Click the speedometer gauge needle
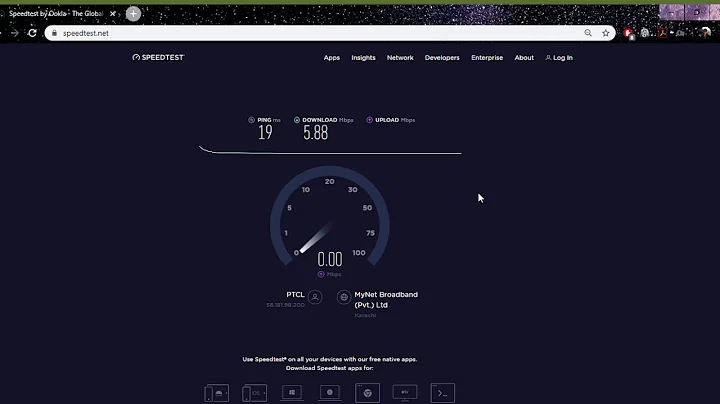 point(315,238)
